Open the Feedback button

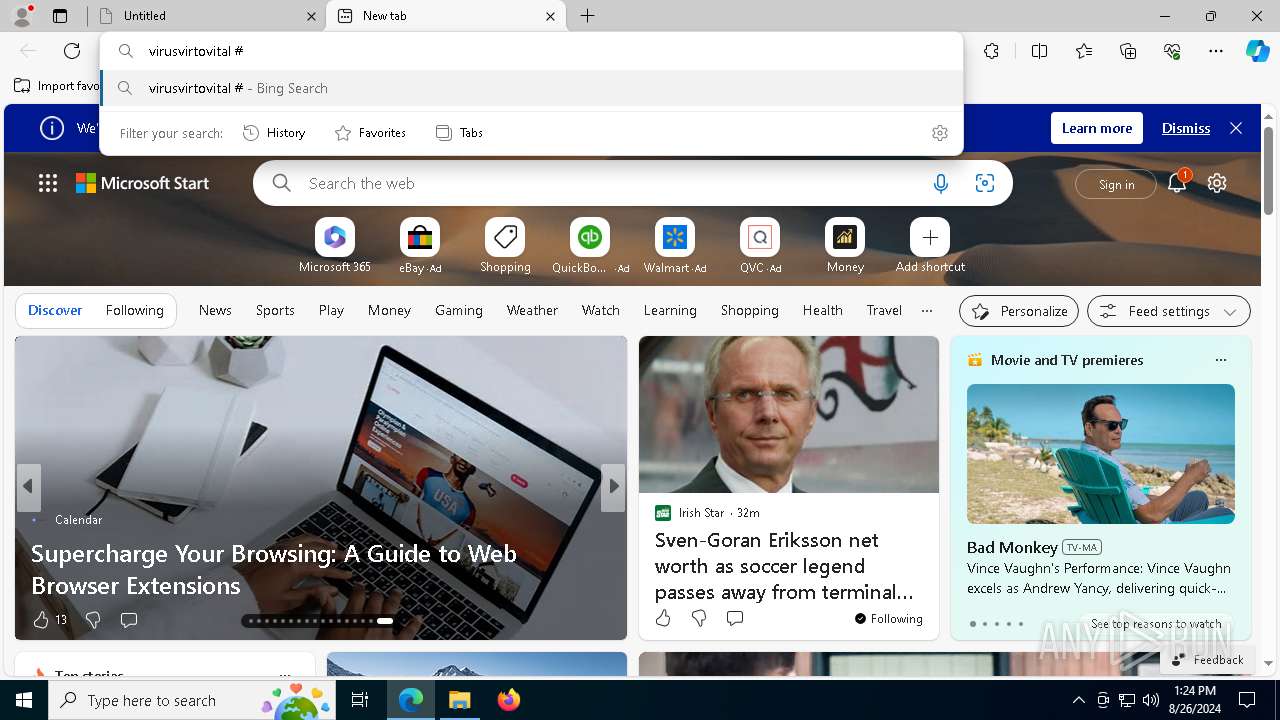pos(1206,660)
